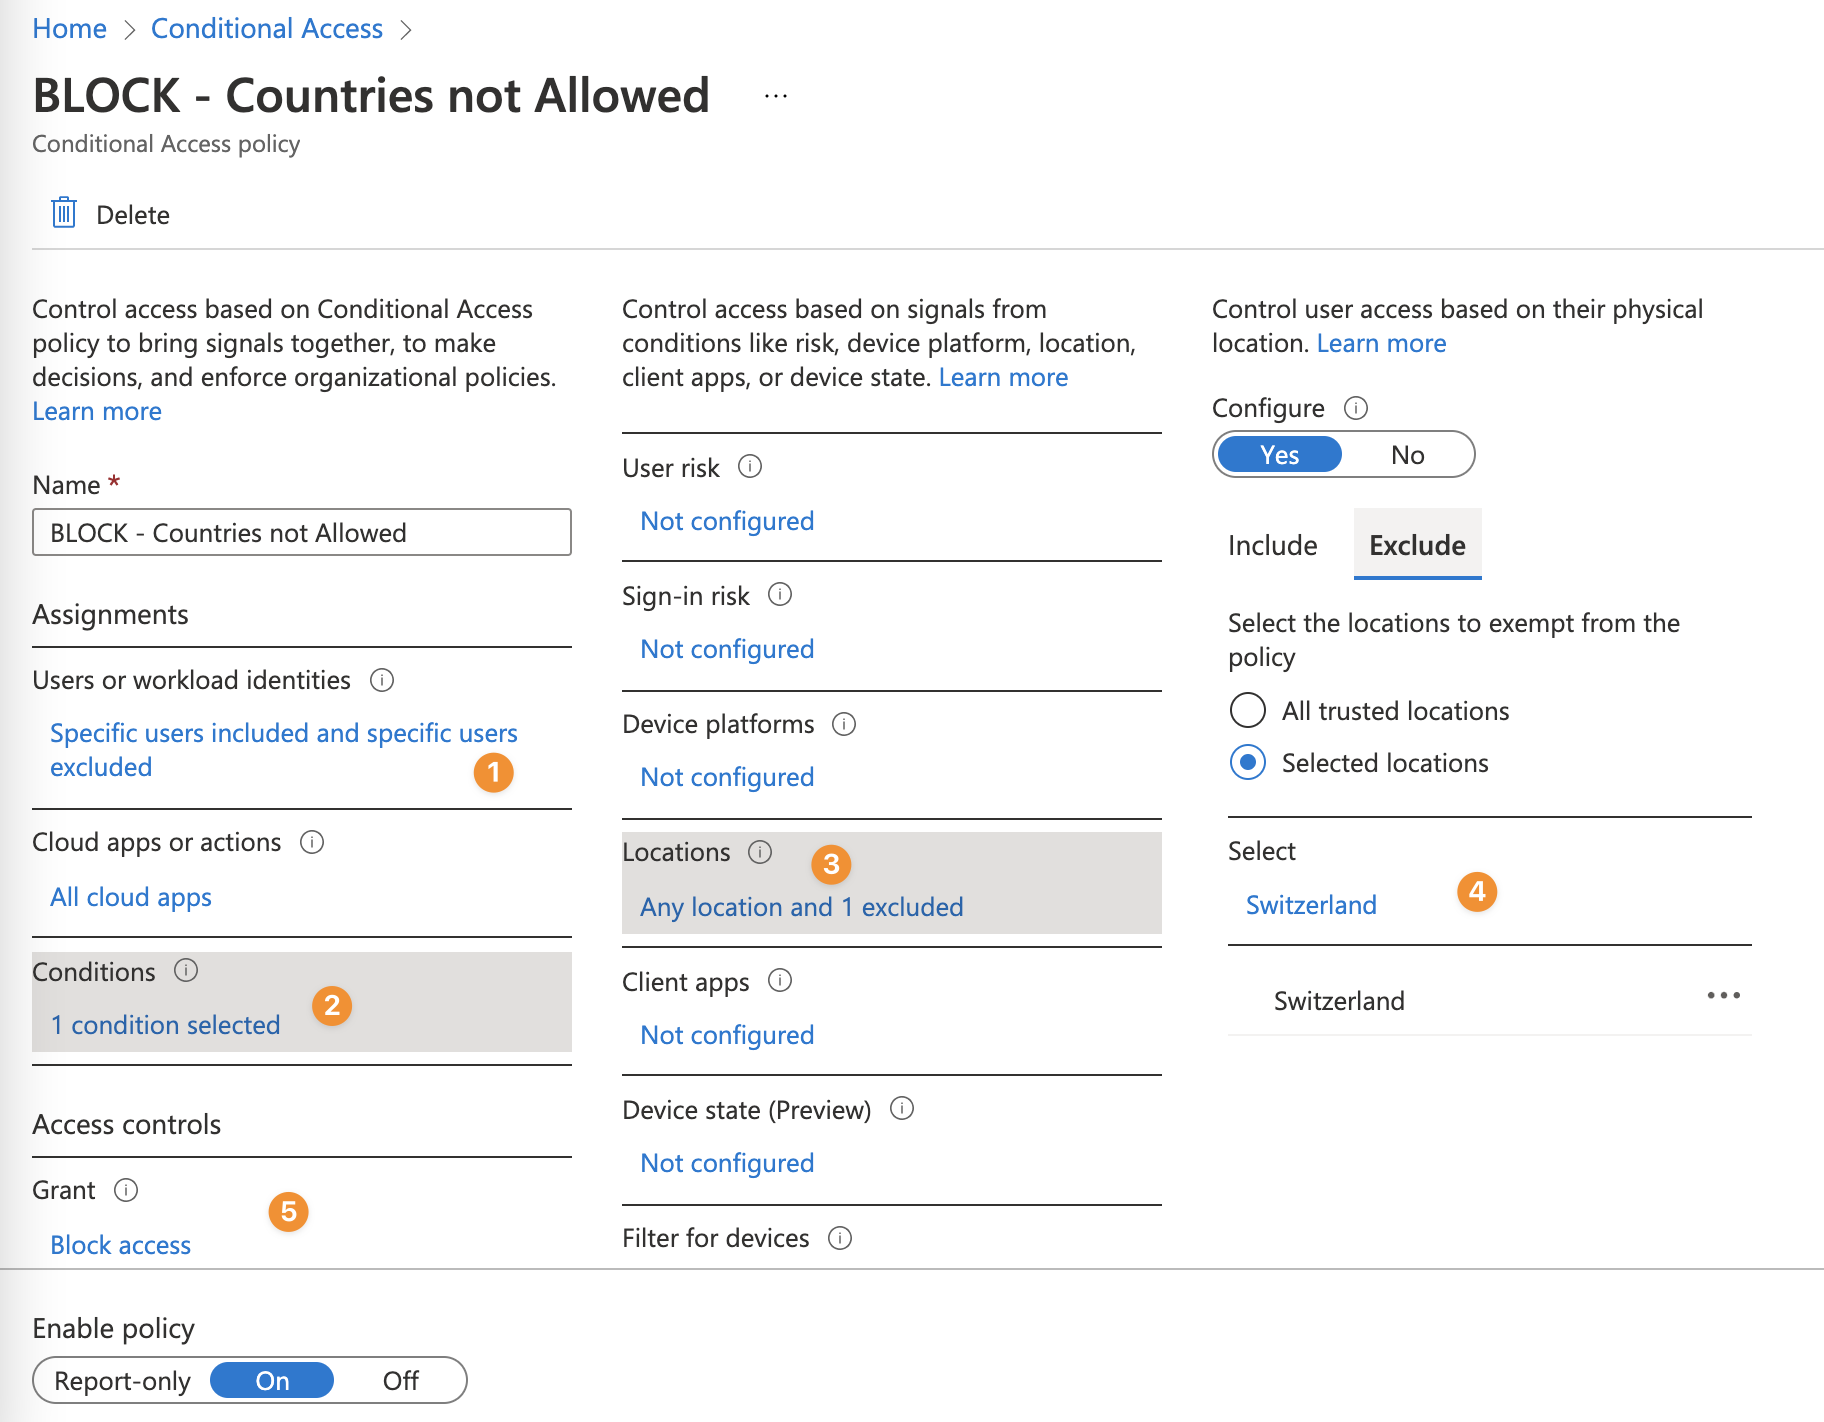
Task: Open the three-dot menu on the Switzerland row
Action: (1724, 996)
